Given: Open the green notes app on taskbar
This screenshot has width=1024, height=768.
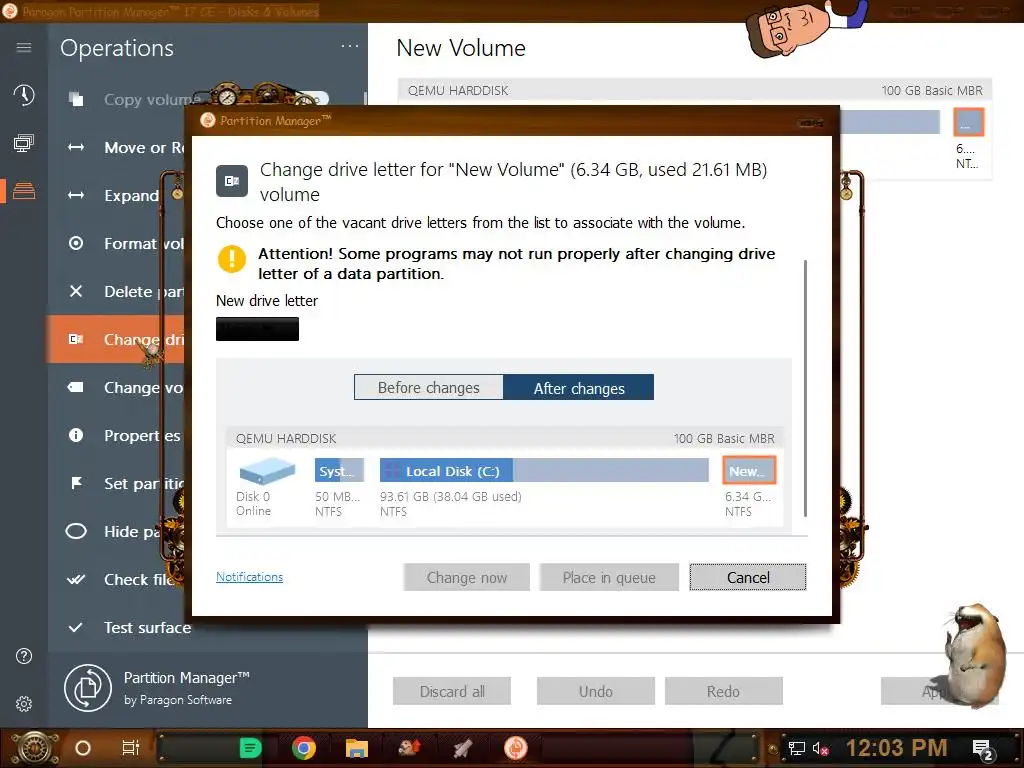Looking at the screenshot, I should (250, 748).
